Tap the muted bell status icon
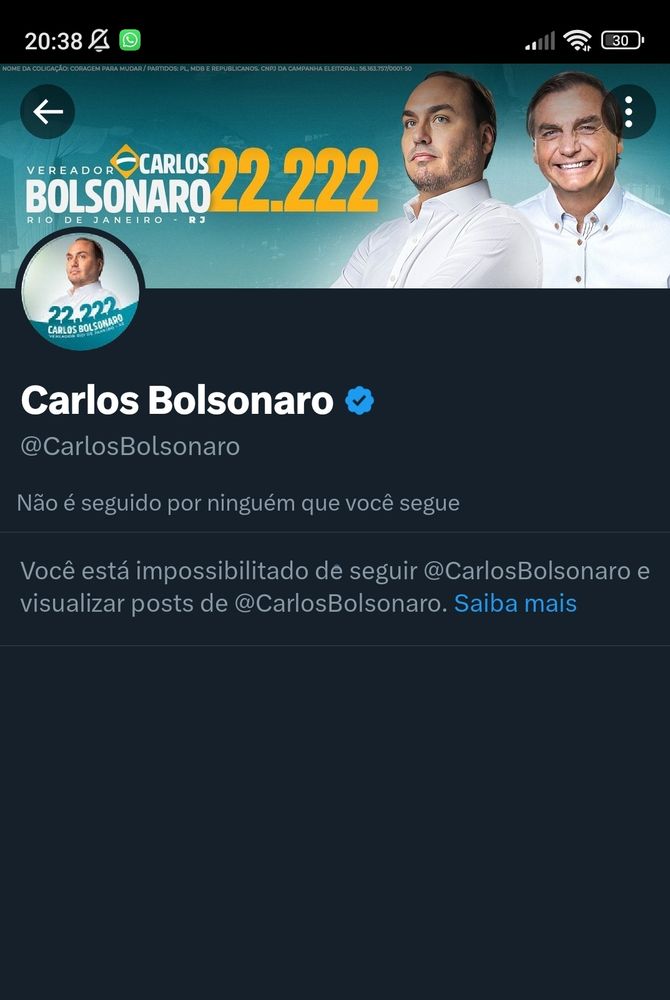670x1000 pixels. 98,41
